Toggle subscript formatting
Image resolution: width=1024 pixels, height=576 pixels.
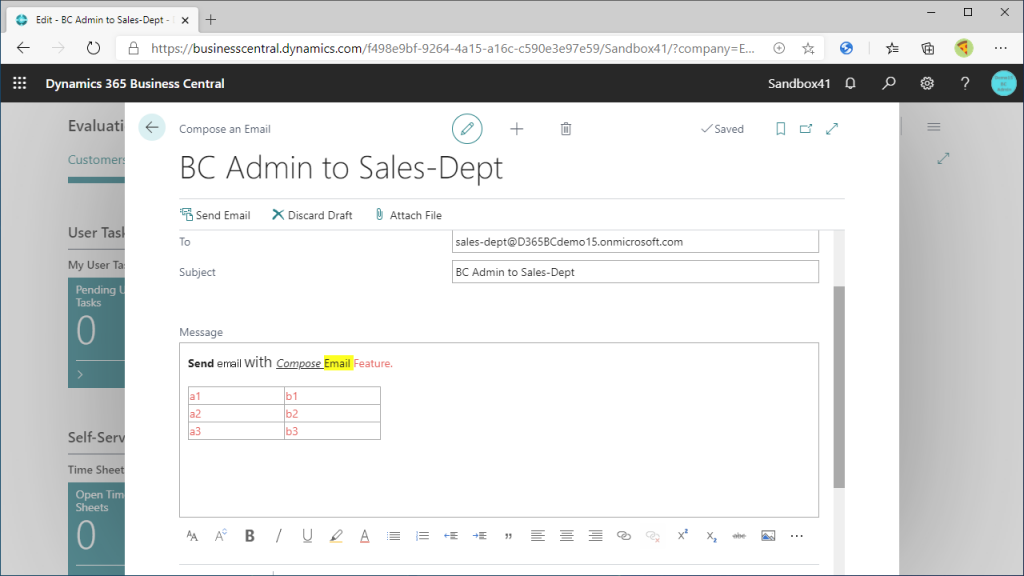(x=711, y=537)
